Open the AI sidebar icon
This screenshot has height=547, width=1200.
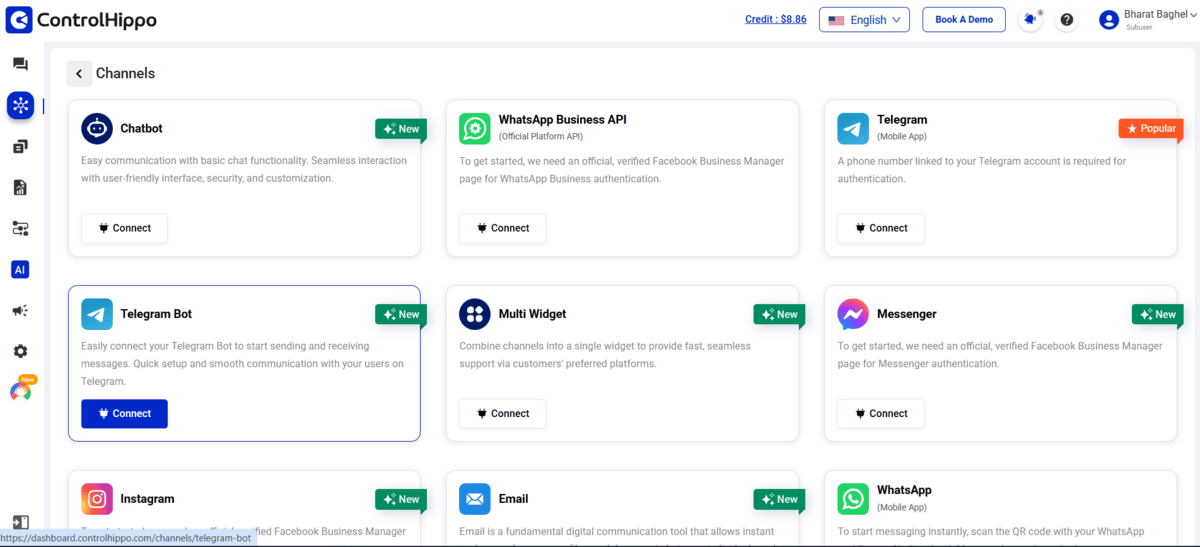[x=20, y=269]
